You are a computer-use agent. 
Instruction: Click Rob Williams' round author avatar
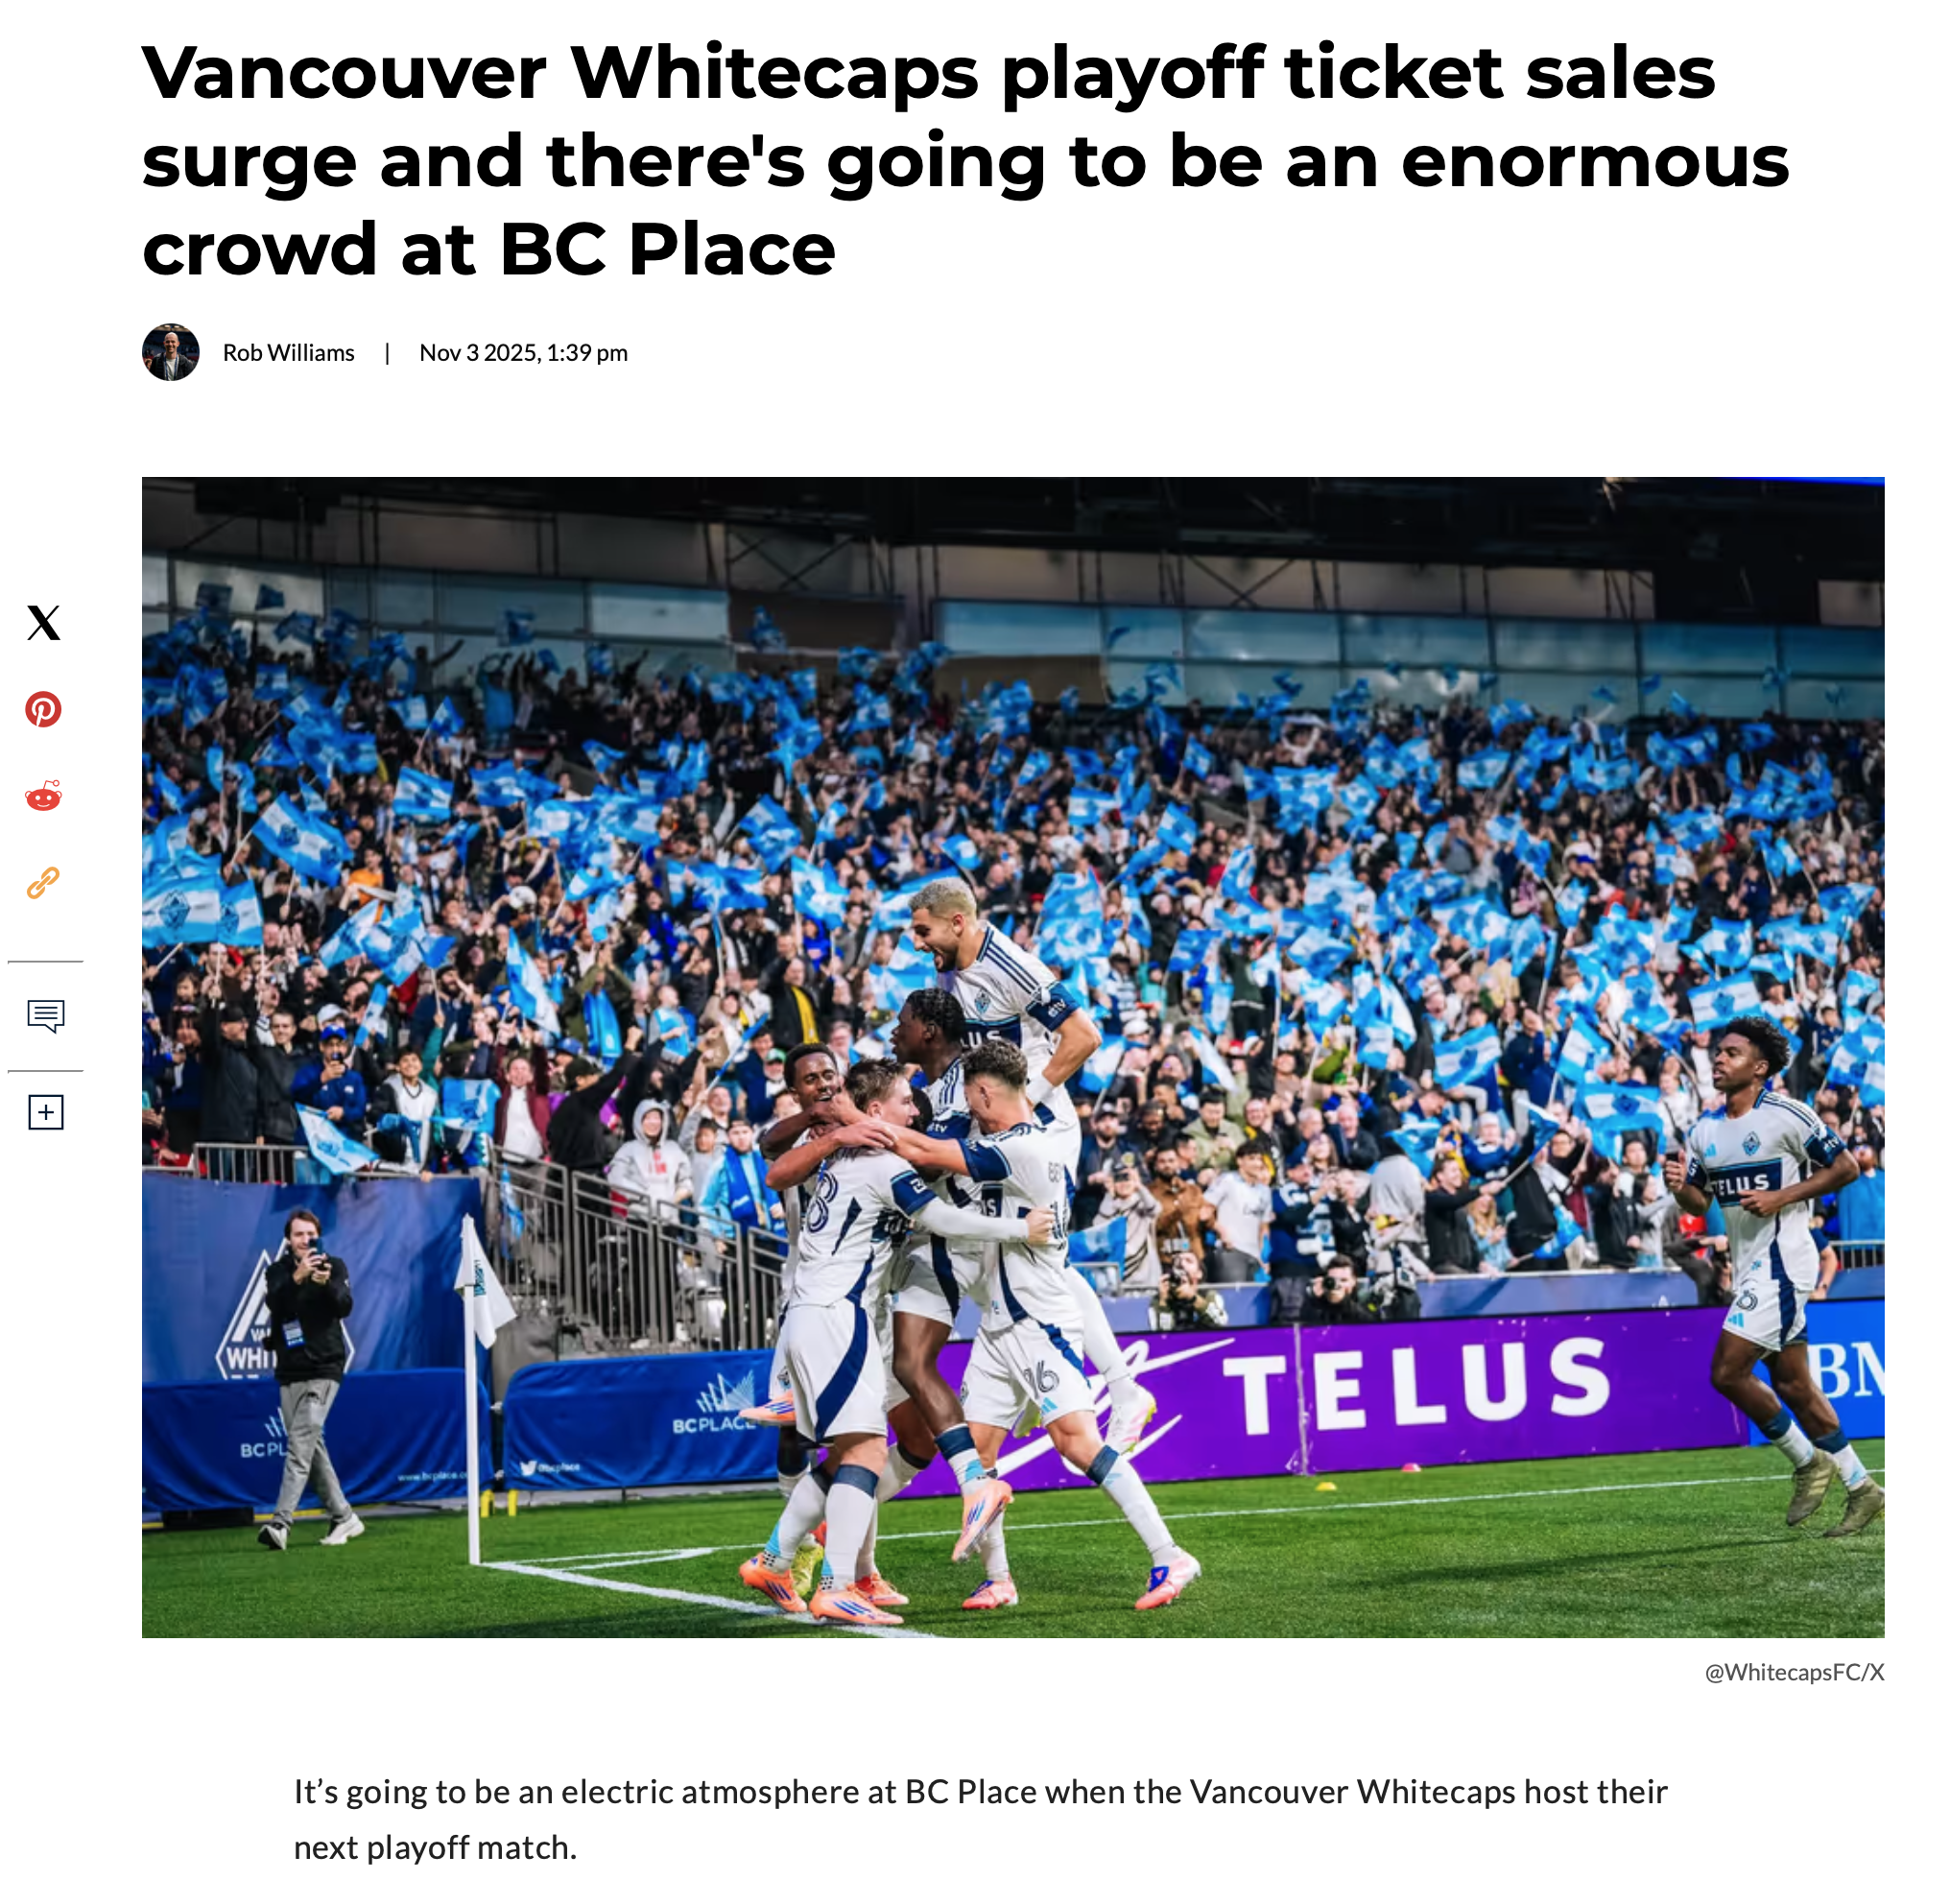(171, 352)
